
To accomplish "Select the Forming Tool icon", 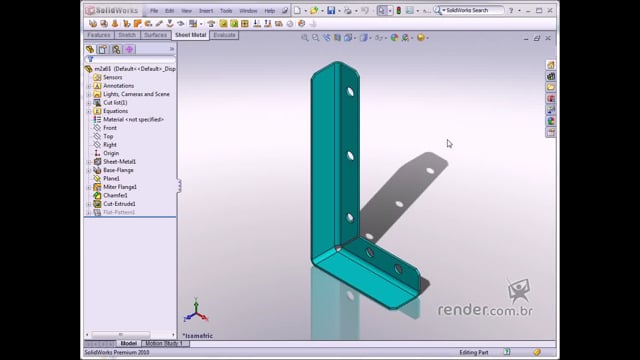I will click(211, 24).
